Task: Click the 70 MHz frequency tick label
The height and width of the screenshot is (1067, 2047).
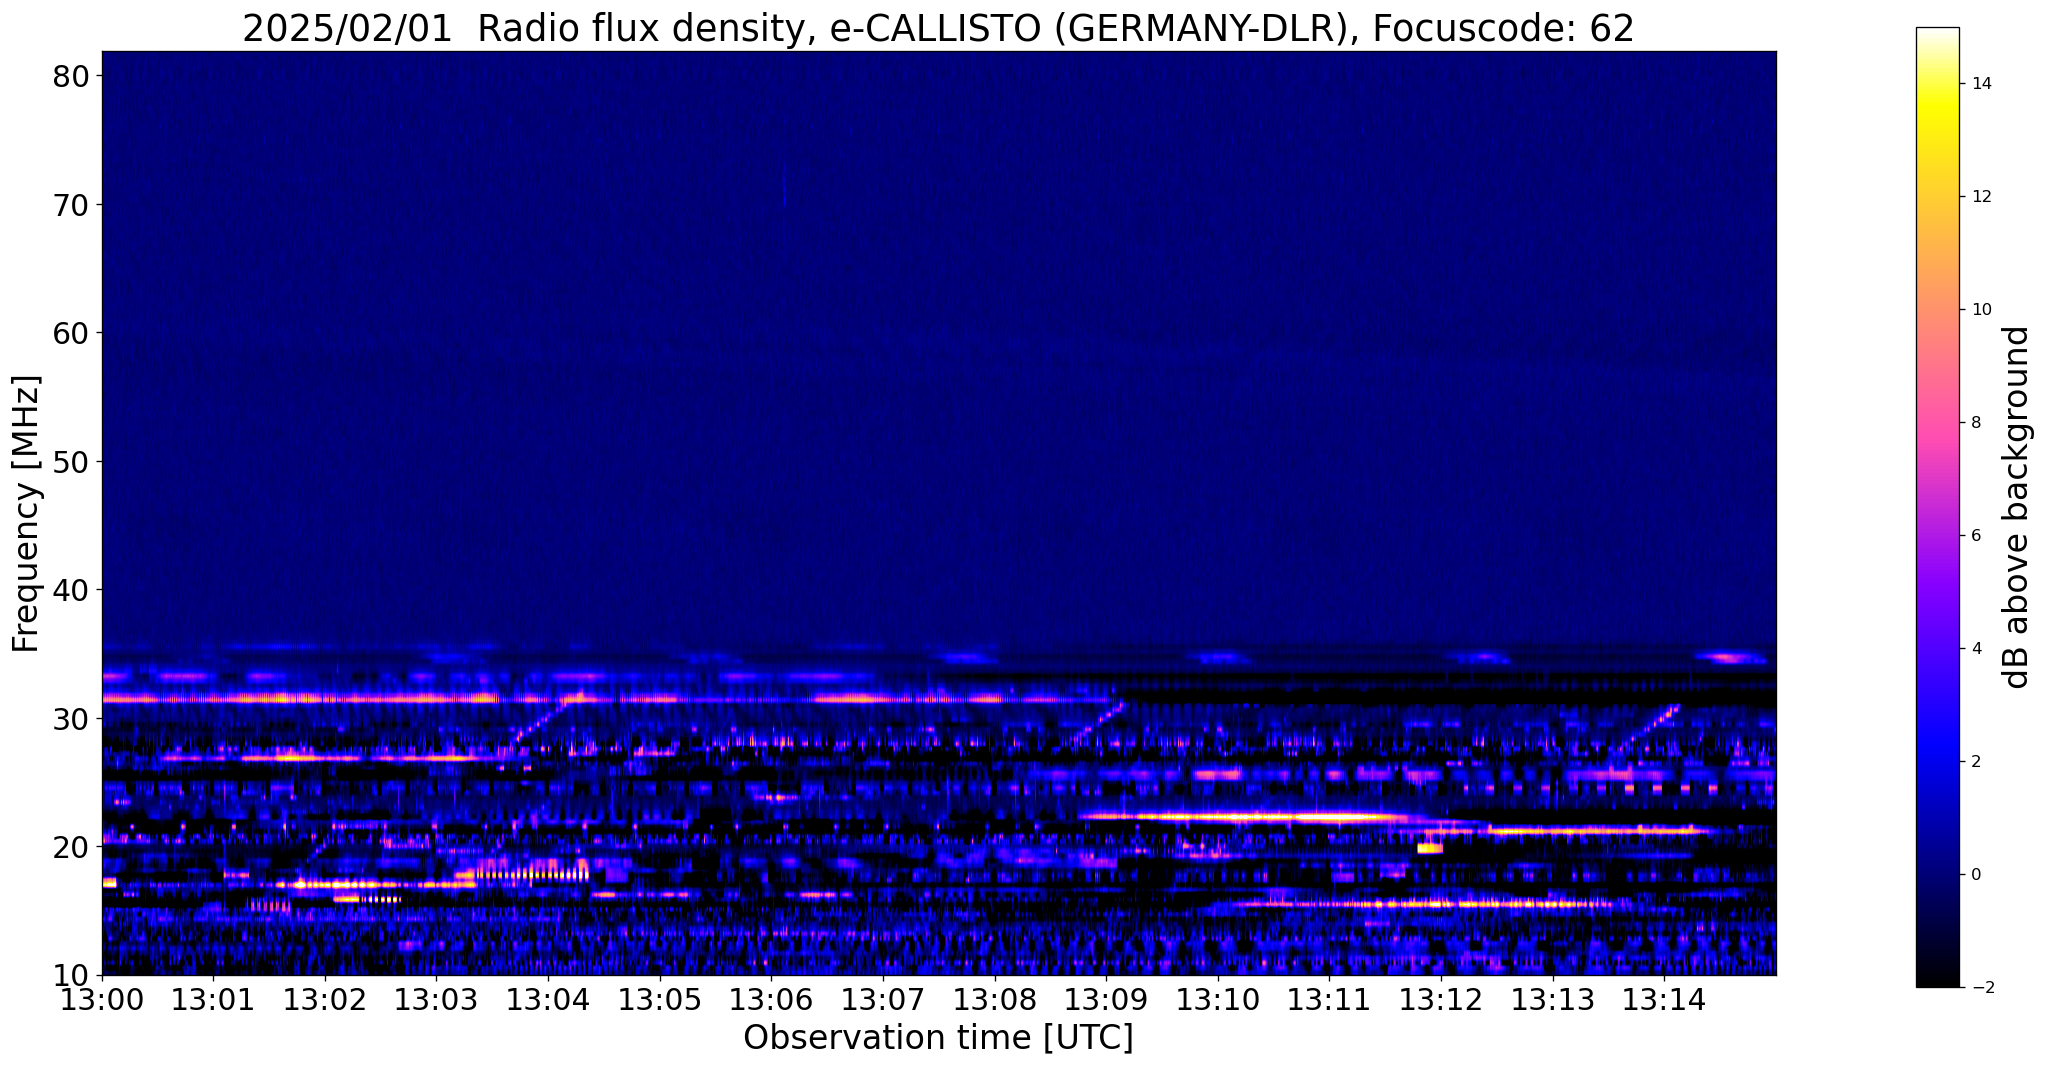Action: [71, 205]
